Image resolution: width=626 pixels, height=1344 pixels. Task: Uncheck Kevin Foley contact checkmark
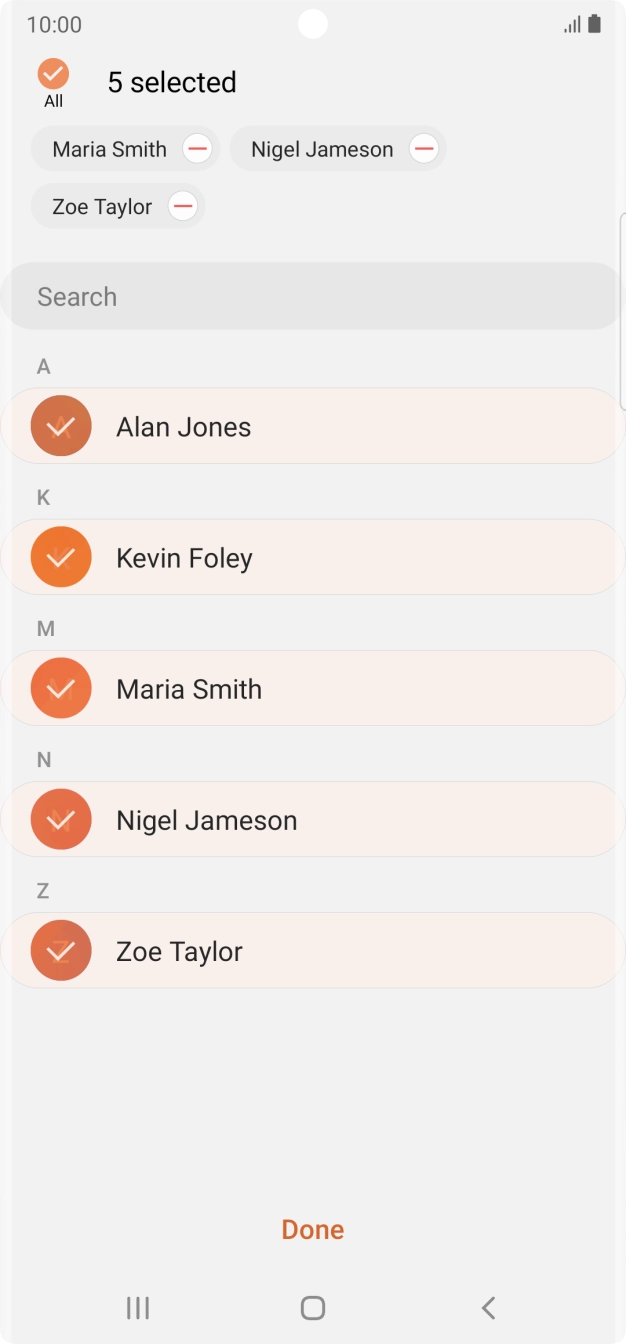tap(61, 557)
